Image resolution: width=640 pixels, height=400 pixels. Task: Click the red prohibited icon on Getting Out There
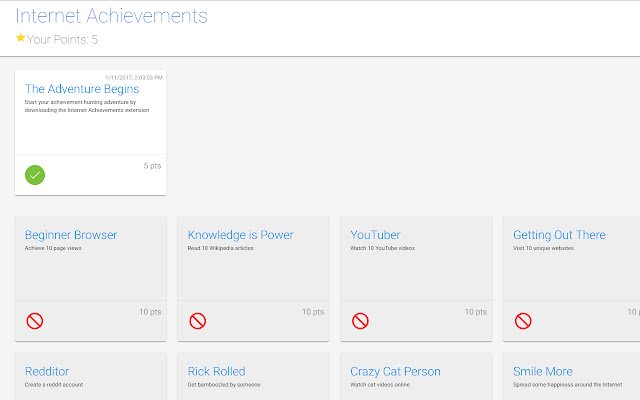(523, 321)
